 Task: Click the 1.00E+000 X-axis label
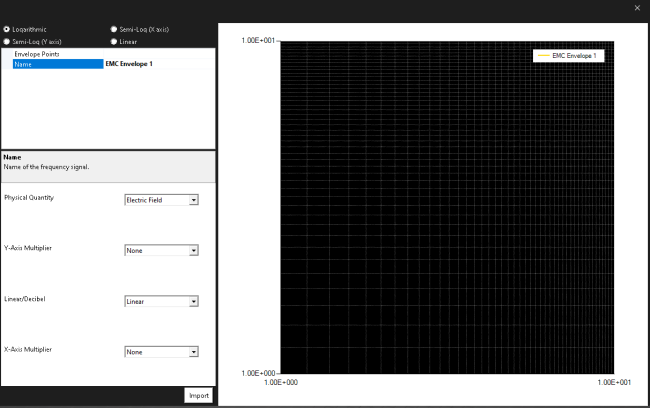pos(281,382)
